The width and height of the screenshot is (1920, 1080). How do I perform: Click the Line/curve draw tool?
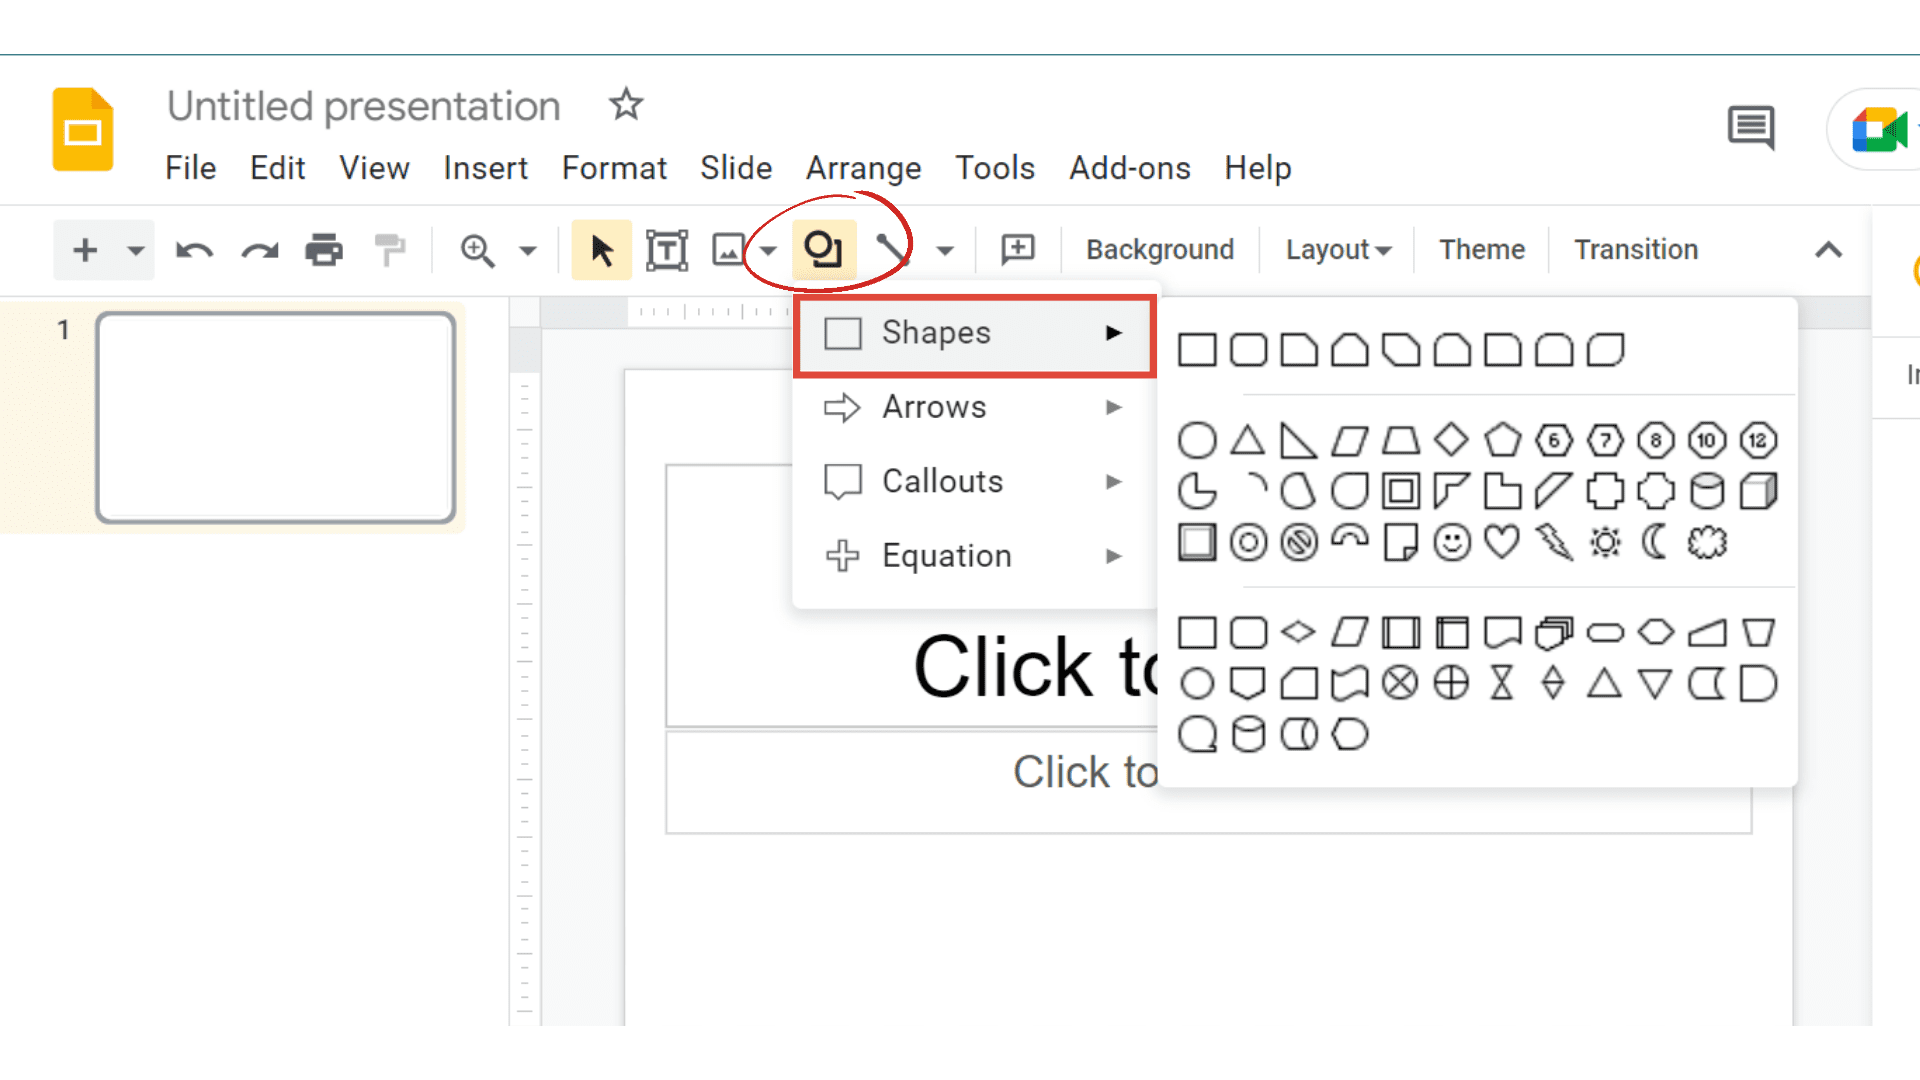pos(891,249)
